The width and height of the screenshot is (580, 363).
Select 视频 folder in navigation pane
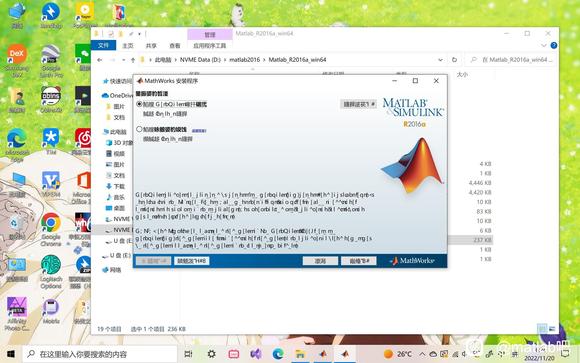click(115, 154)
